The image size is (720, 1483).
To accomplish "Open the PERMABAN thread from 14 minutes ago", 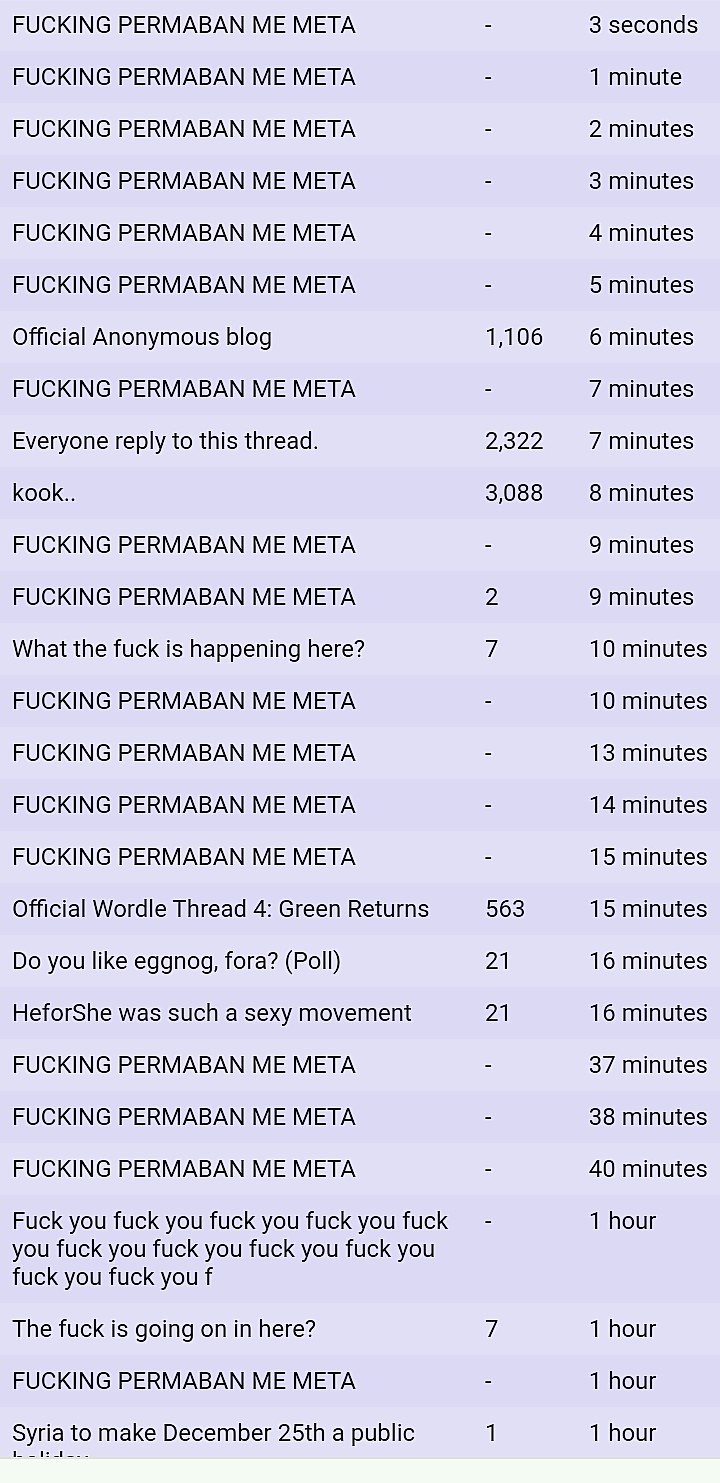I will coord(184,805).
